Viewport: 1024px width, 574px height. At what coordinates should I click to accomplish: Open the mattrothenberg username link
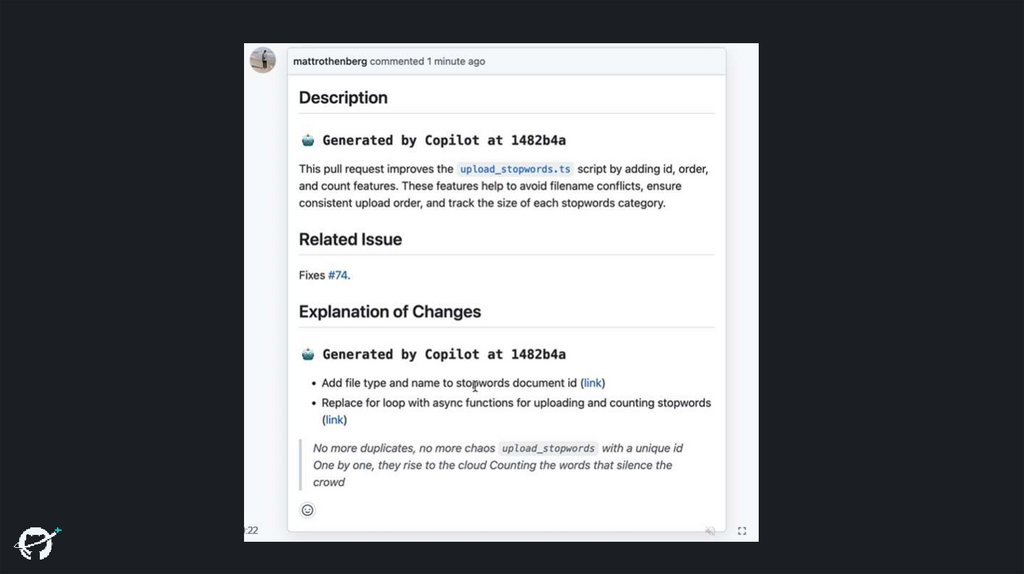330,62
